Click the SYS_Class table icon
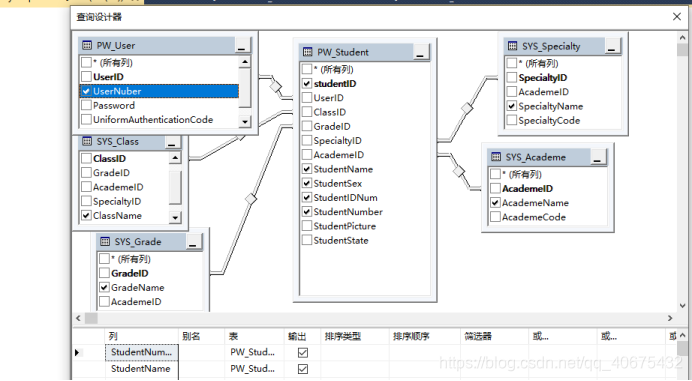The image size is (692, 381). [87, 142]
